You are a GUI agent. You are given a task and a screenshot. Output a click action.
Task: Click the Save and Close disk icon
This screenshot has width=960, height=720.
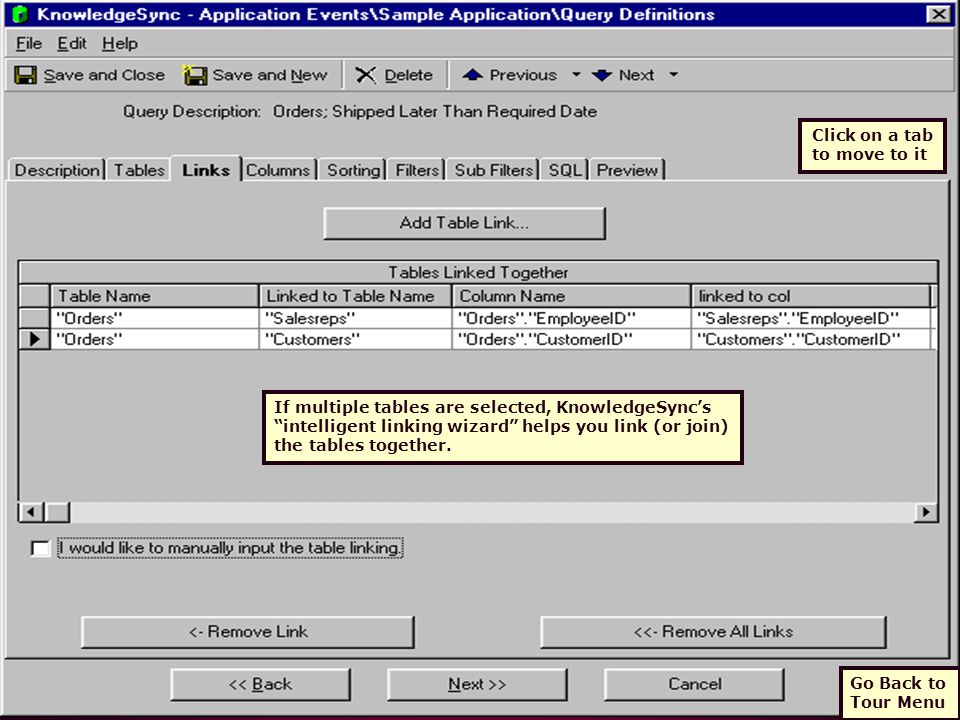(x=25, y=75)
